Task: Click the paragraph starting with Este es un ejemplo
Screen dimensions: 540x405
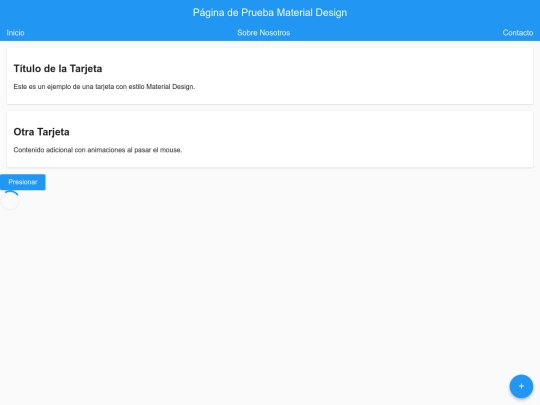Action: pyautogui.click(x=104, y=87)
